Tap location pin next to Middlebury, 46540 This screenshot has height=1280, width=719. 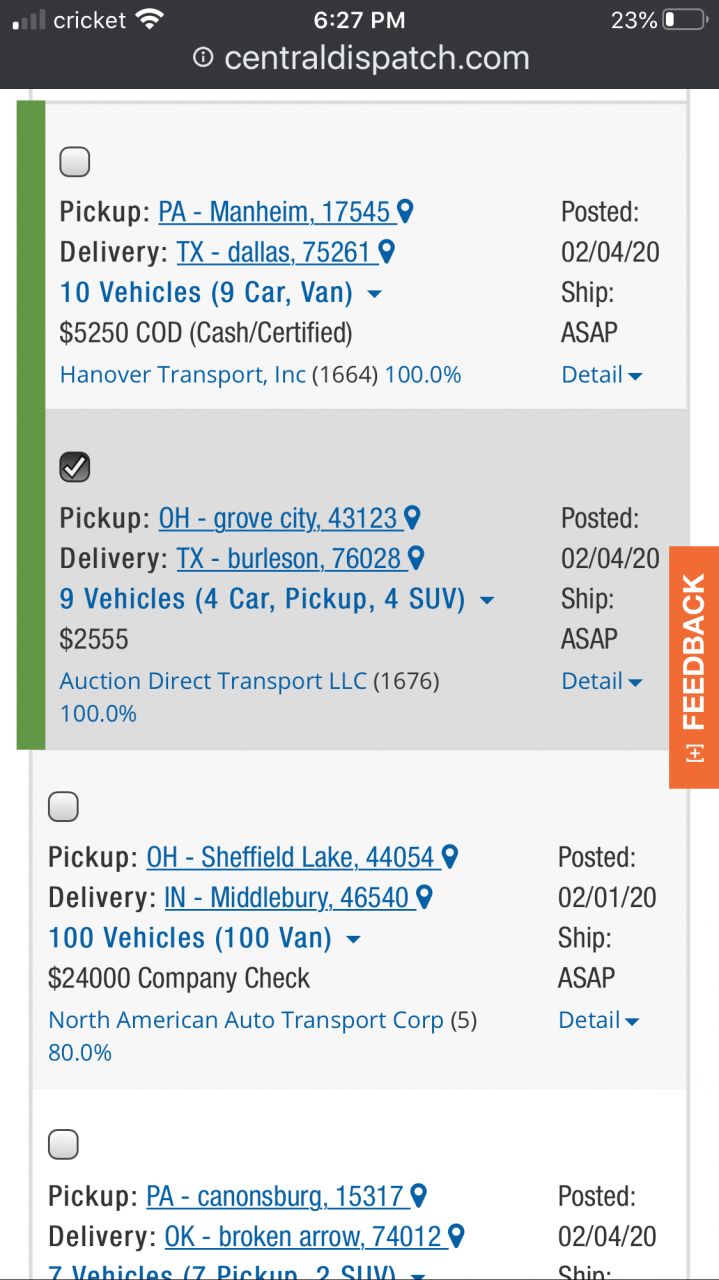[424, 897]
